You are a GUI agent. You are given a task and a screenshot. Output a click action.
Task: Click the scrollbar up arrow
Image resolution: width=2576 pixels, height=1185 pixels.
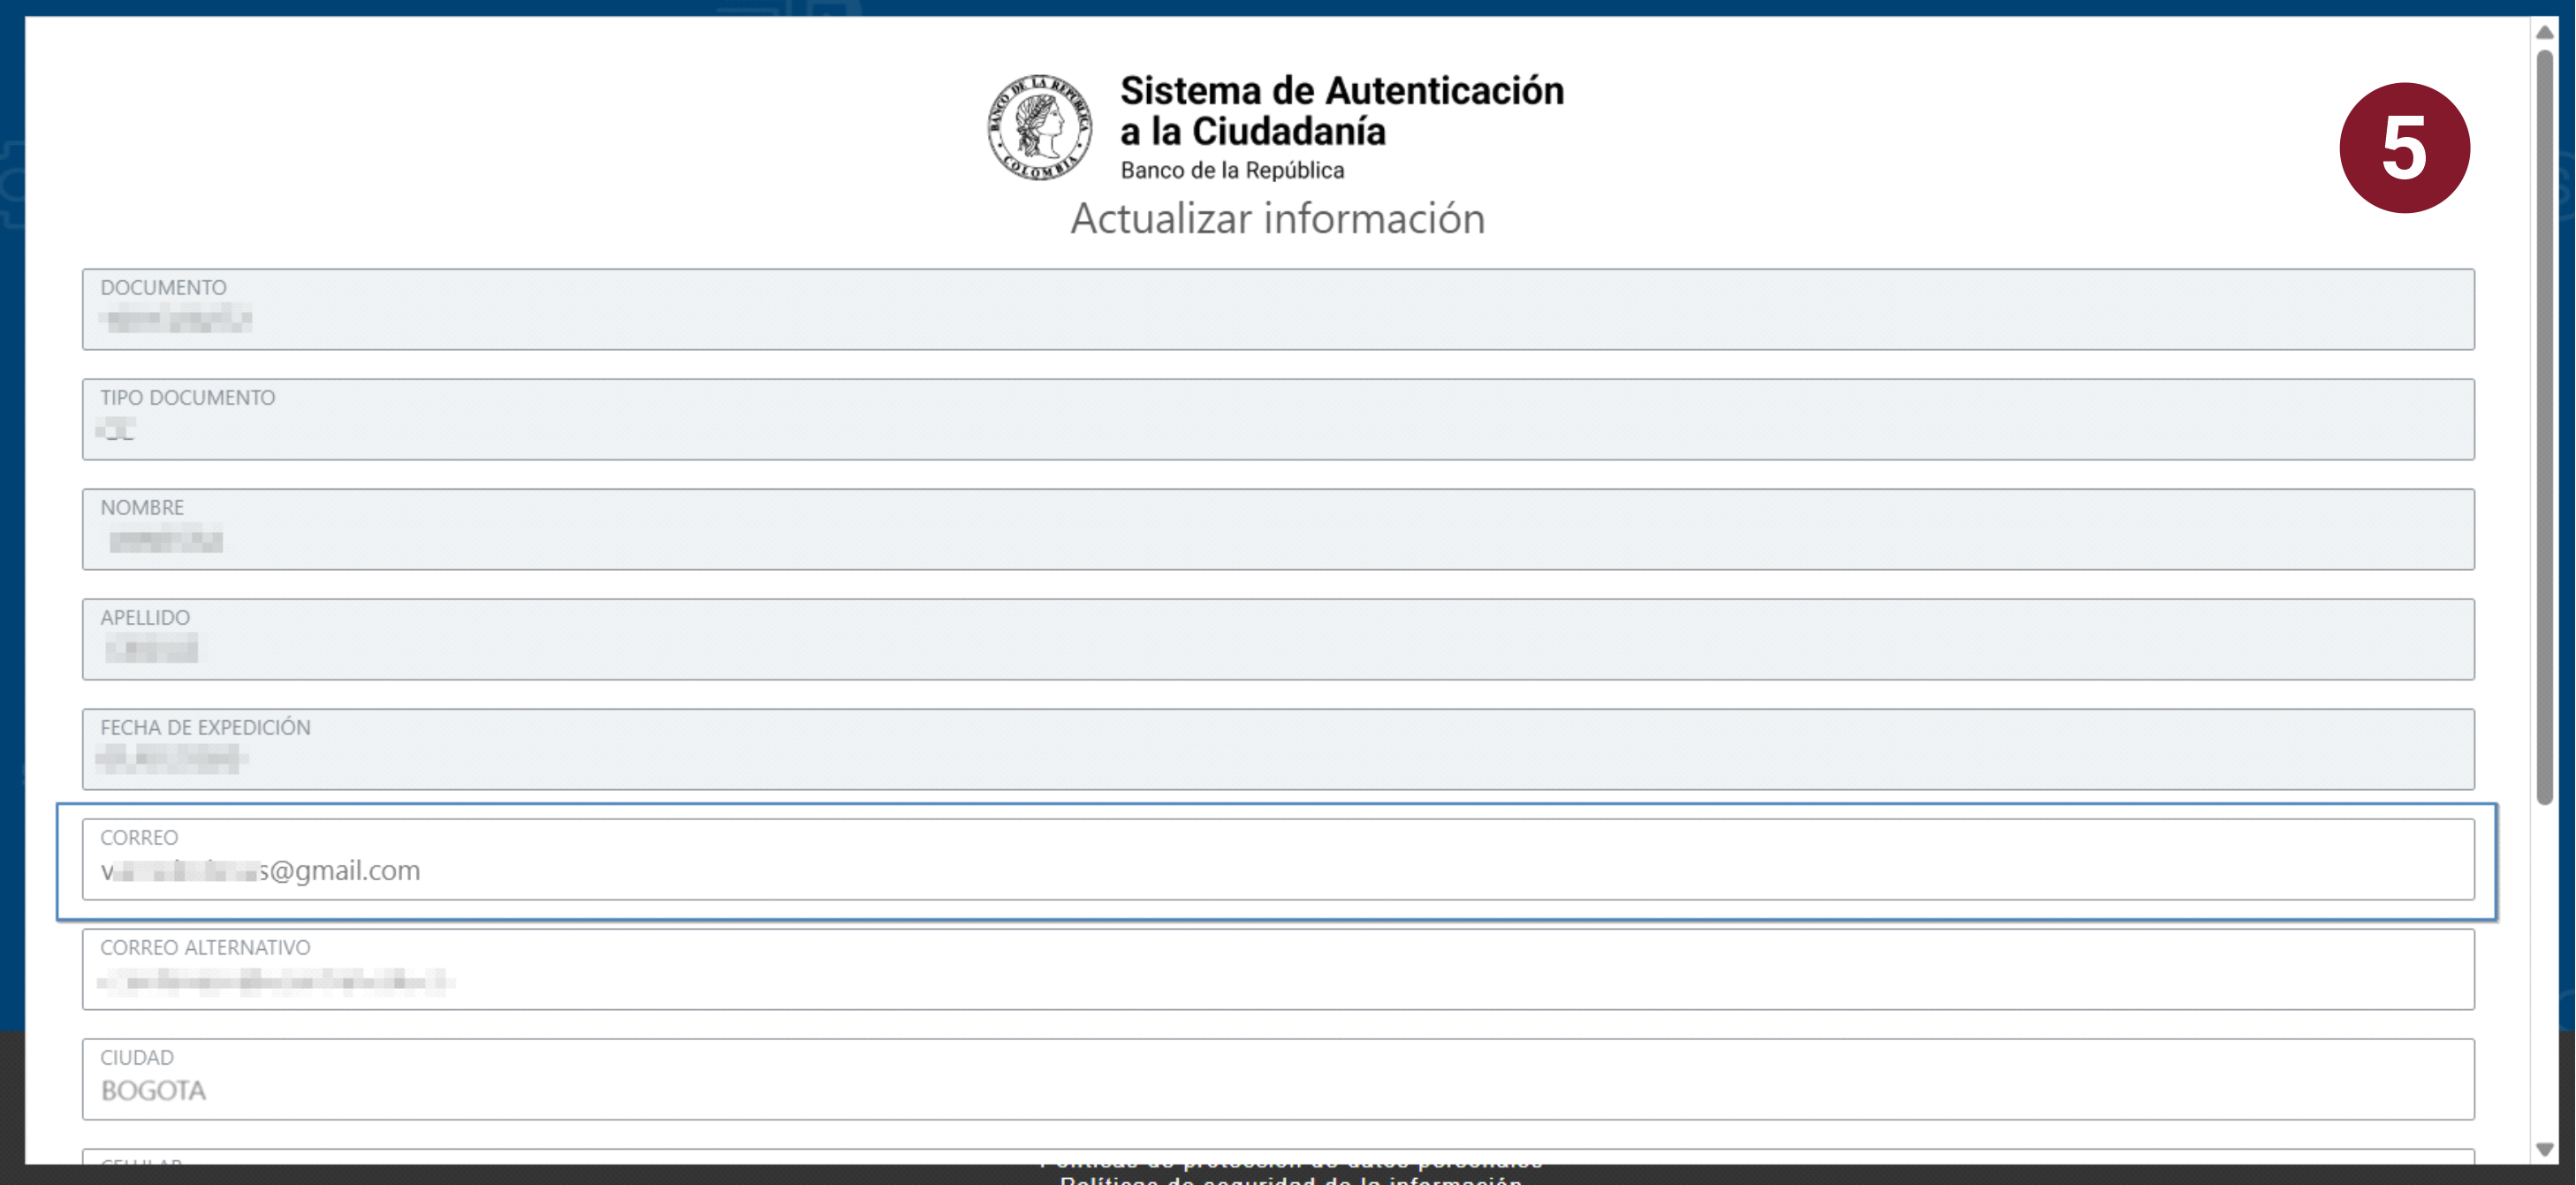(x=2545, y=31)
